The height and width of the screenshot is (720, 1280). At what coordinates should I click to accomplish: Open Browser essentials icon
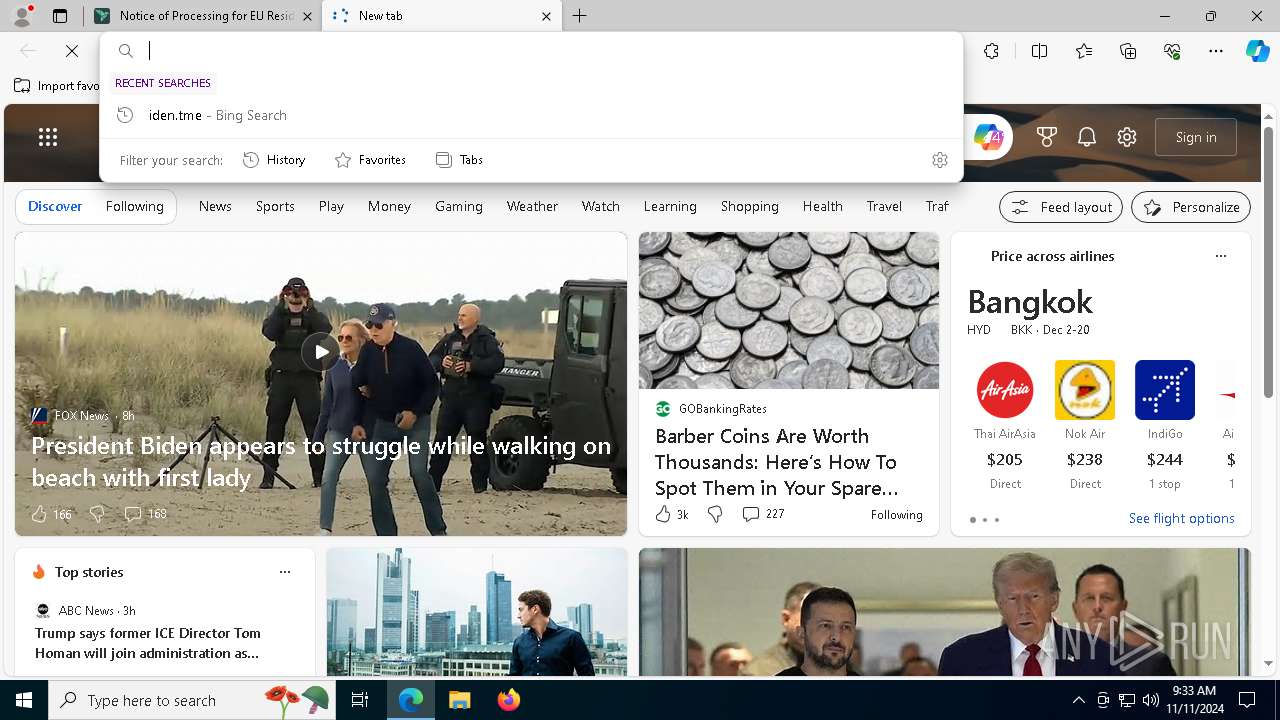pyautogui.click(x=1172, y=51)
